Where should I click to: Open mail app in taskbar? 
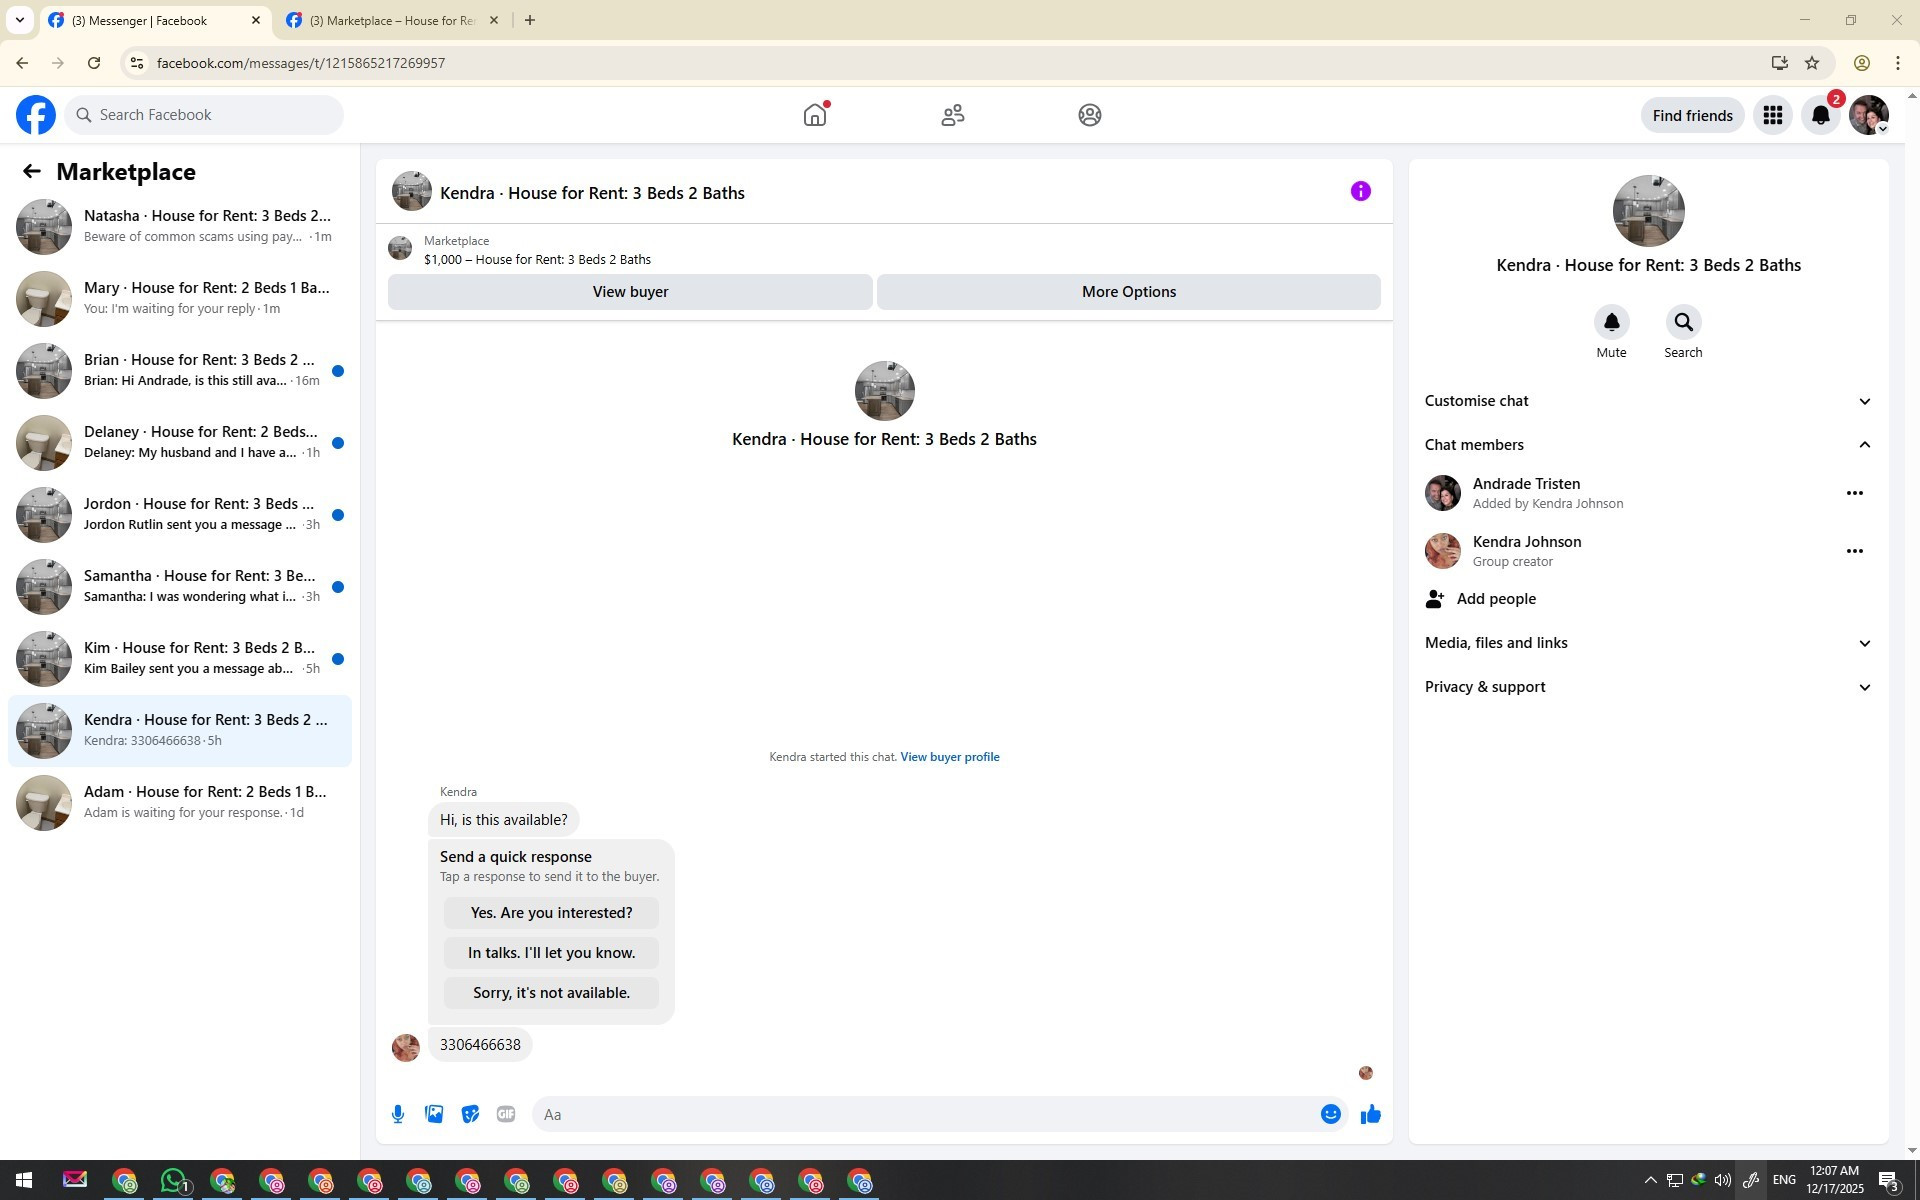pyautogui.click(x=75, y=1181)
